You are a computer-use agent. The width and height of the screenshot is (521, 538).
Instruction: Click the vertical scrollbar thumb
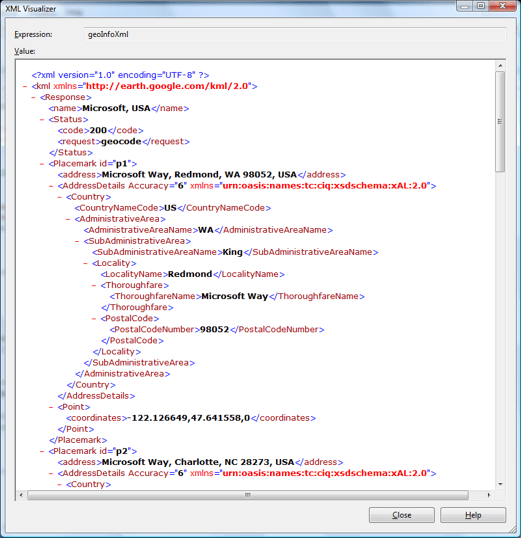tap(500, 121)
